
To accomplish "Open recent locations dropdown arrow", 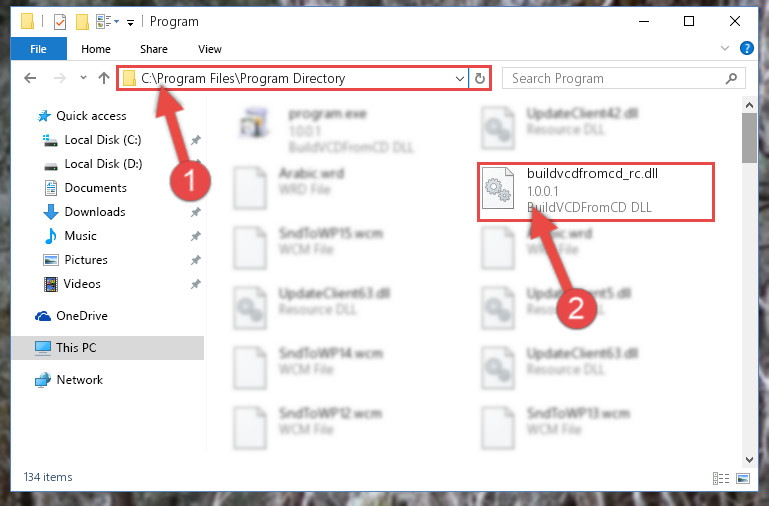I will tap(83, 77).
